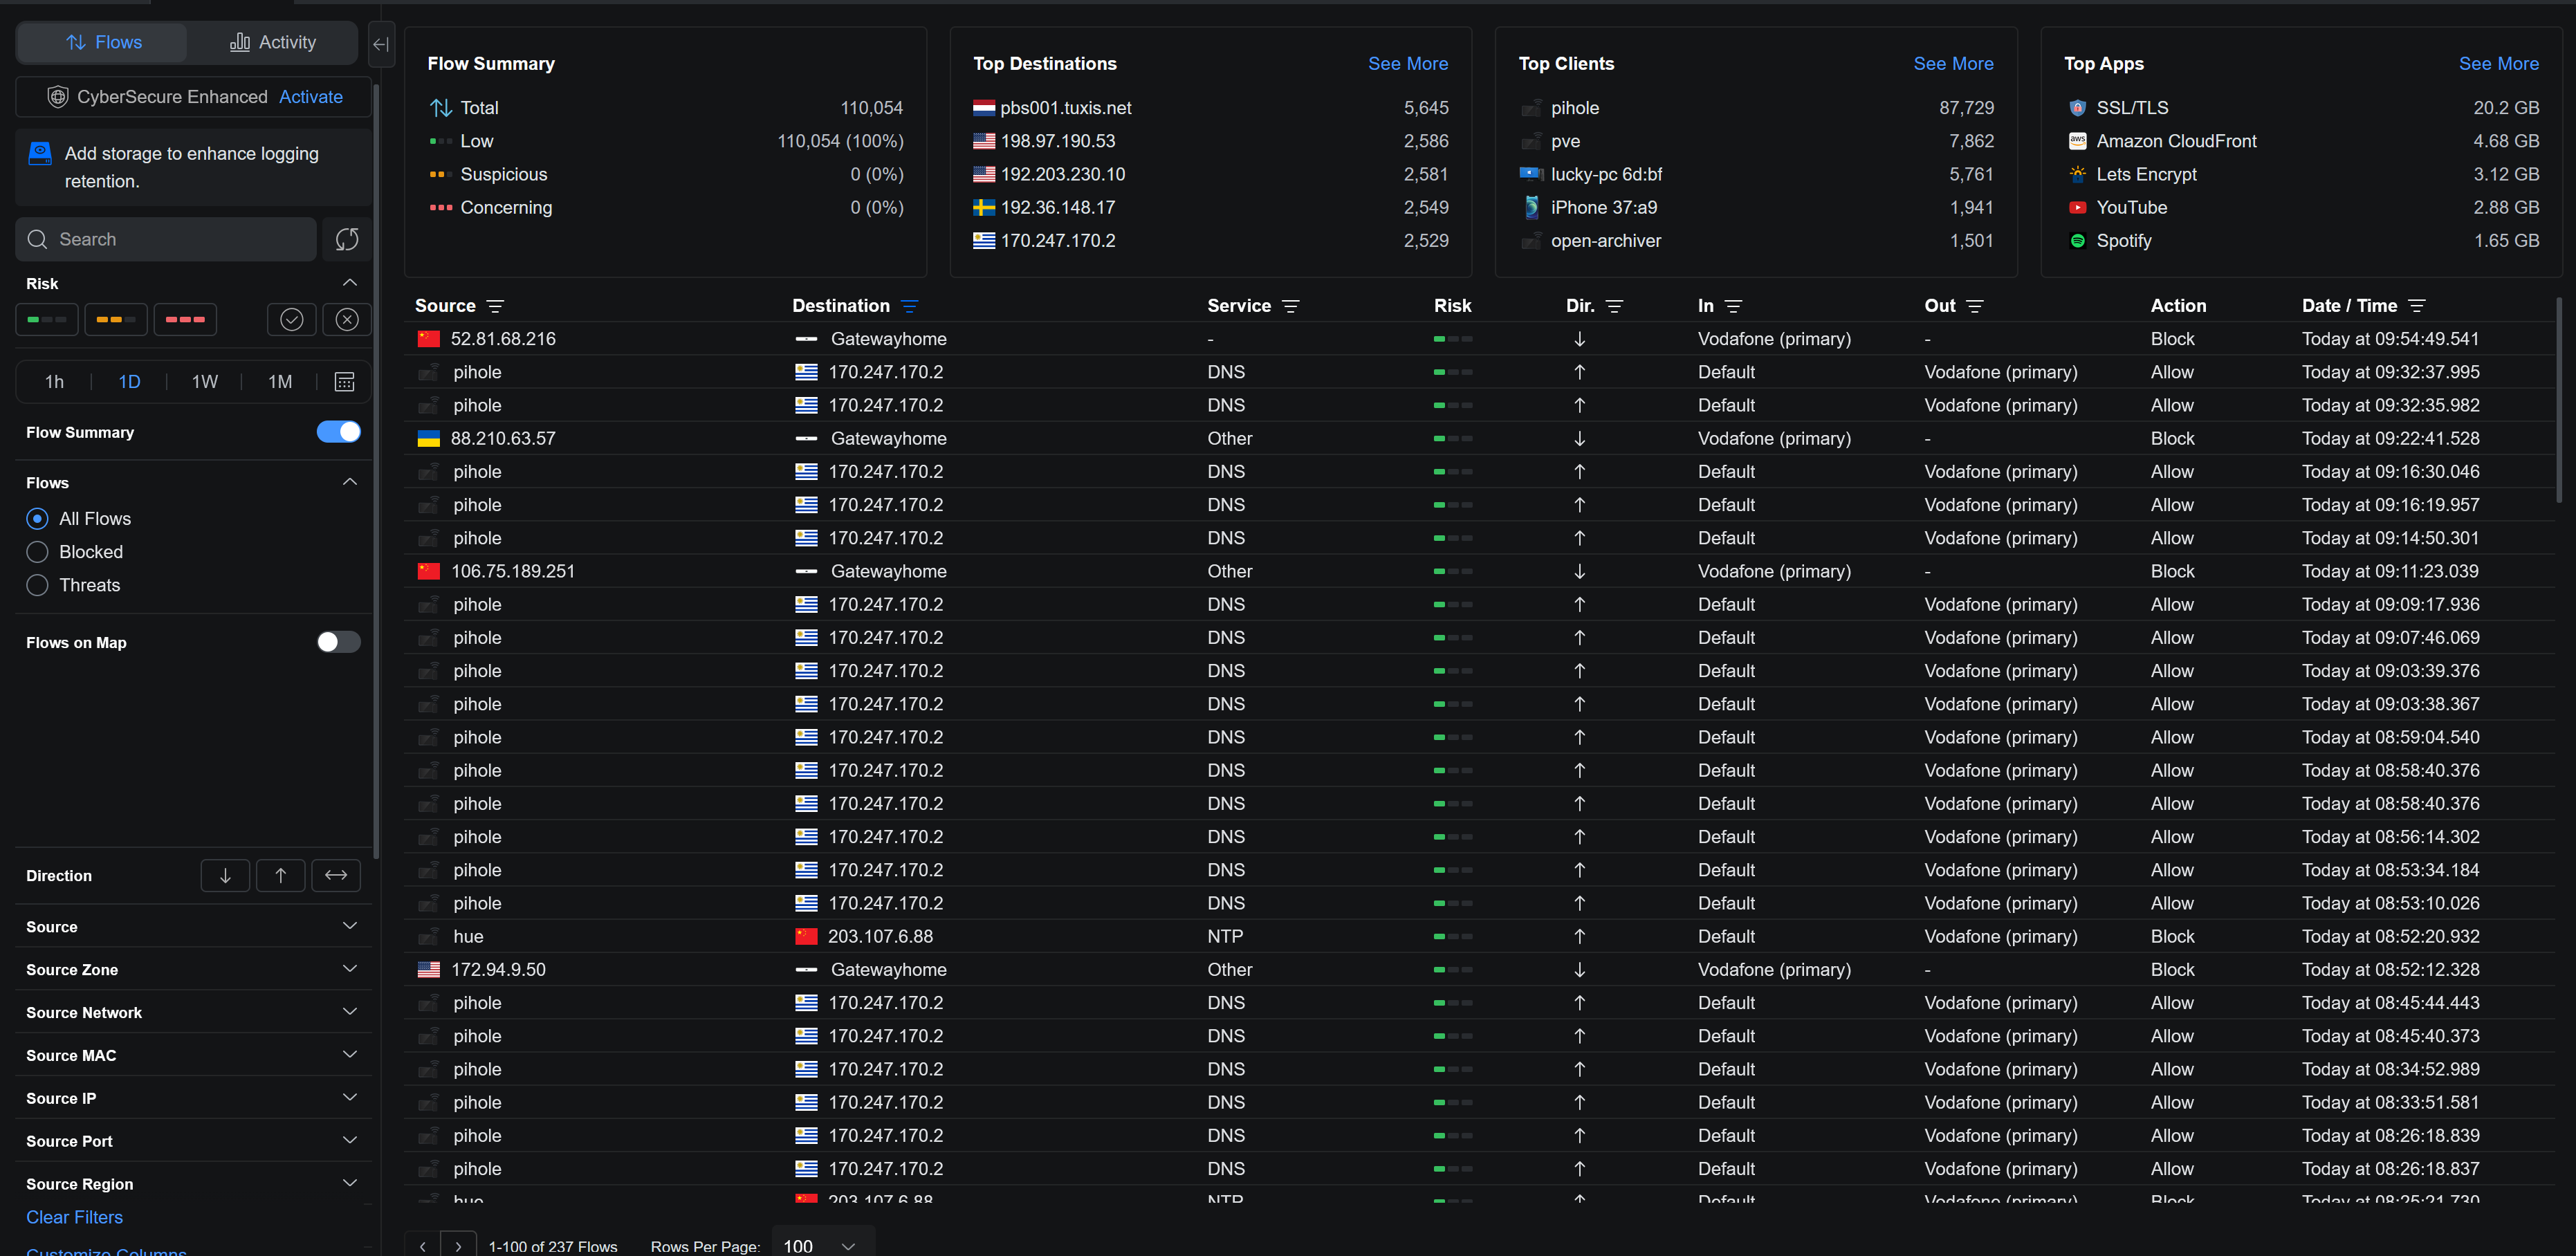Open the Destination column filter icon
Image resolution: width=2576 pixels, height=1256 pixels.
[909, 306]
